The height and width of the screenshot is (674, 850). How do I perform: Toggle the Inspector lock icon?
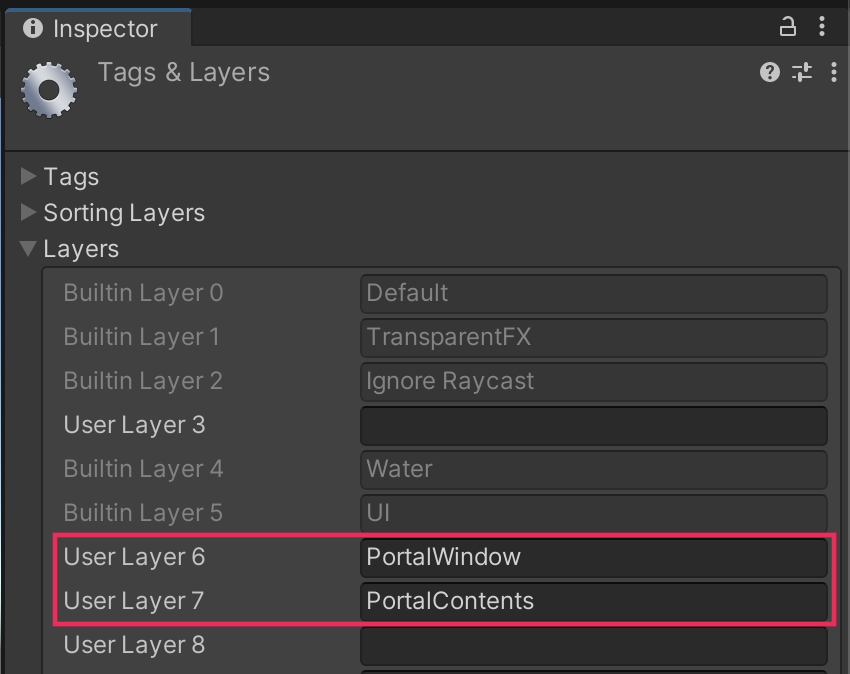pos(788,27)
